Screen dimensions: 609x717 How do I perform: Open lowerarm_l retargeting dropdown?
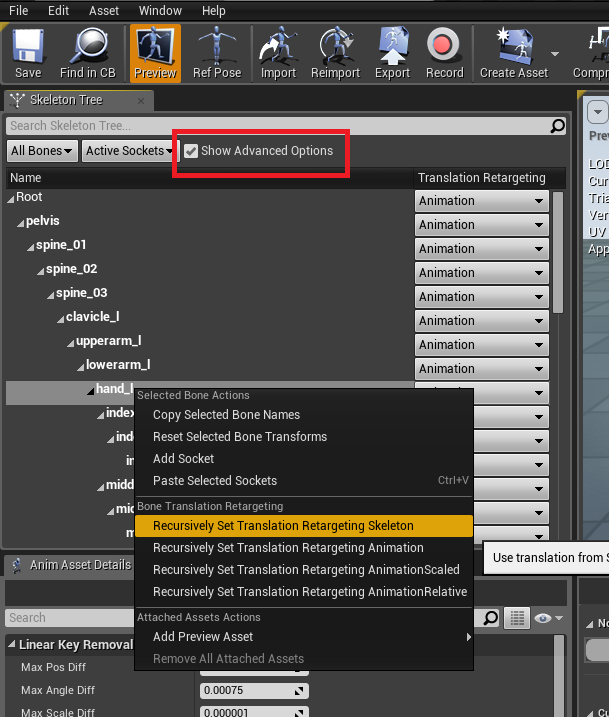point(482,369)
